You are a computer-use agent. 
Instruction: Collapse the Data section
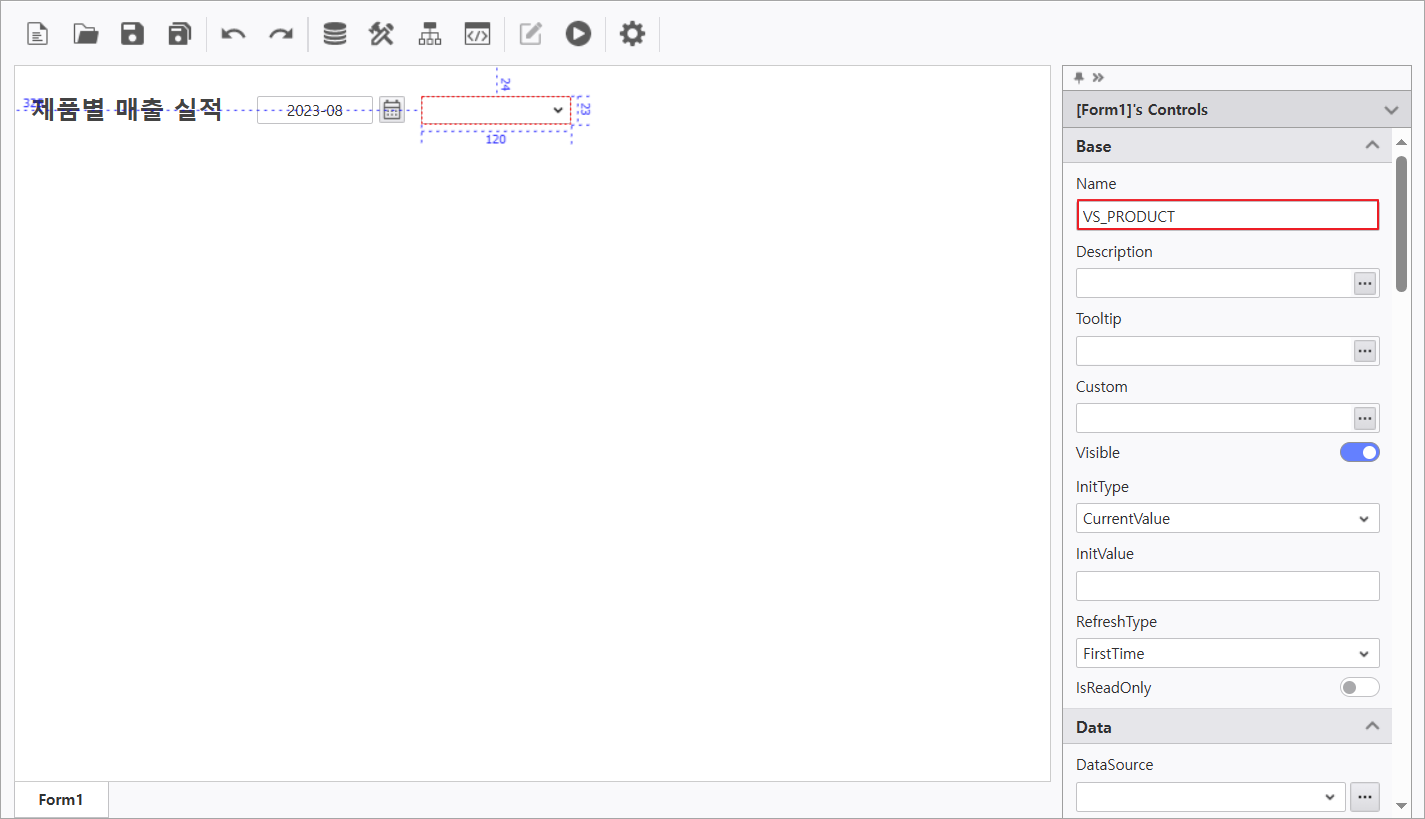click(x=1373, y=727)
